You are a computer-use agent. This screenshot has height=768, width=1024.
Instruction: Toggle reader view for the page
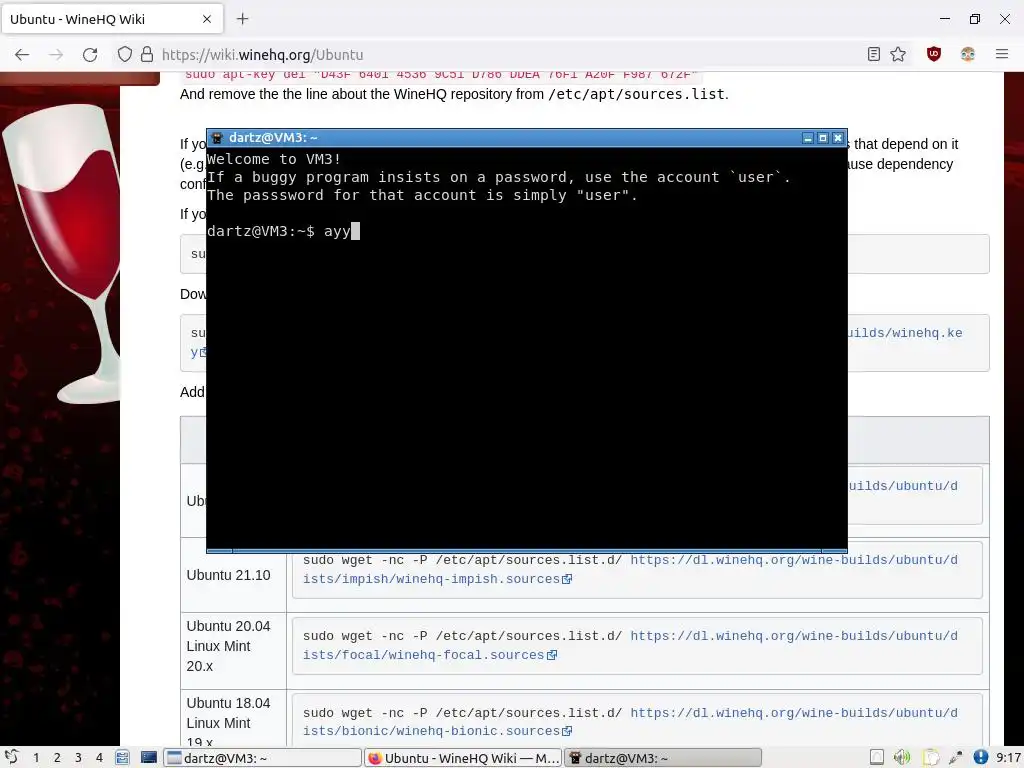(x=874, y=54)
